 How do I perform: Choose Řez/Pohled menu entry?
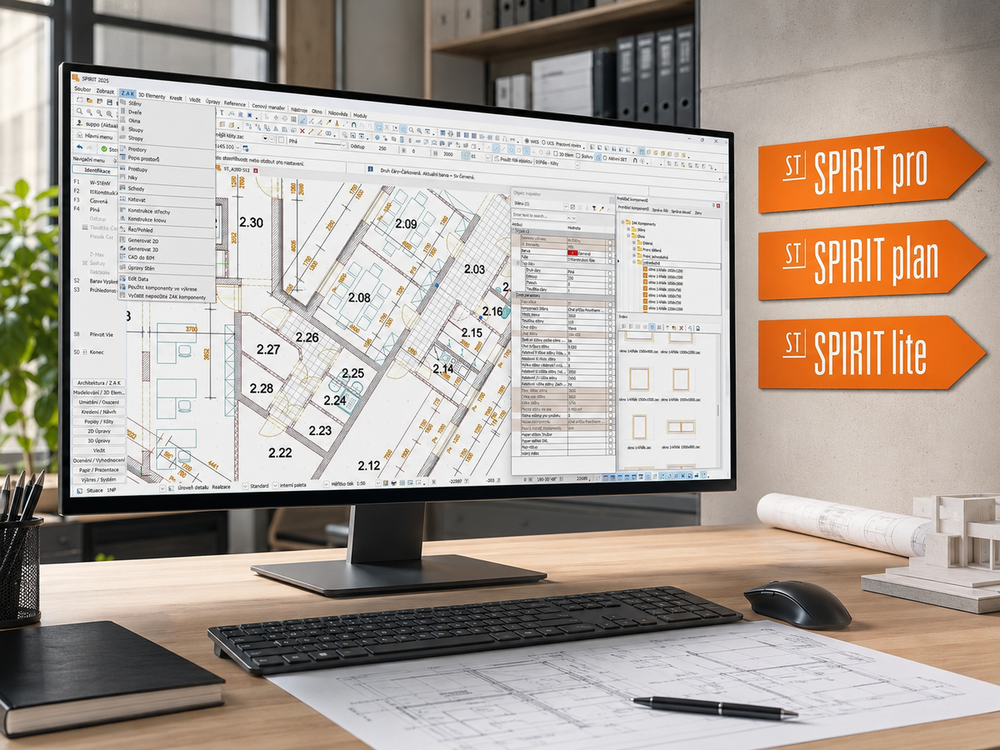(x=140, y=230)
